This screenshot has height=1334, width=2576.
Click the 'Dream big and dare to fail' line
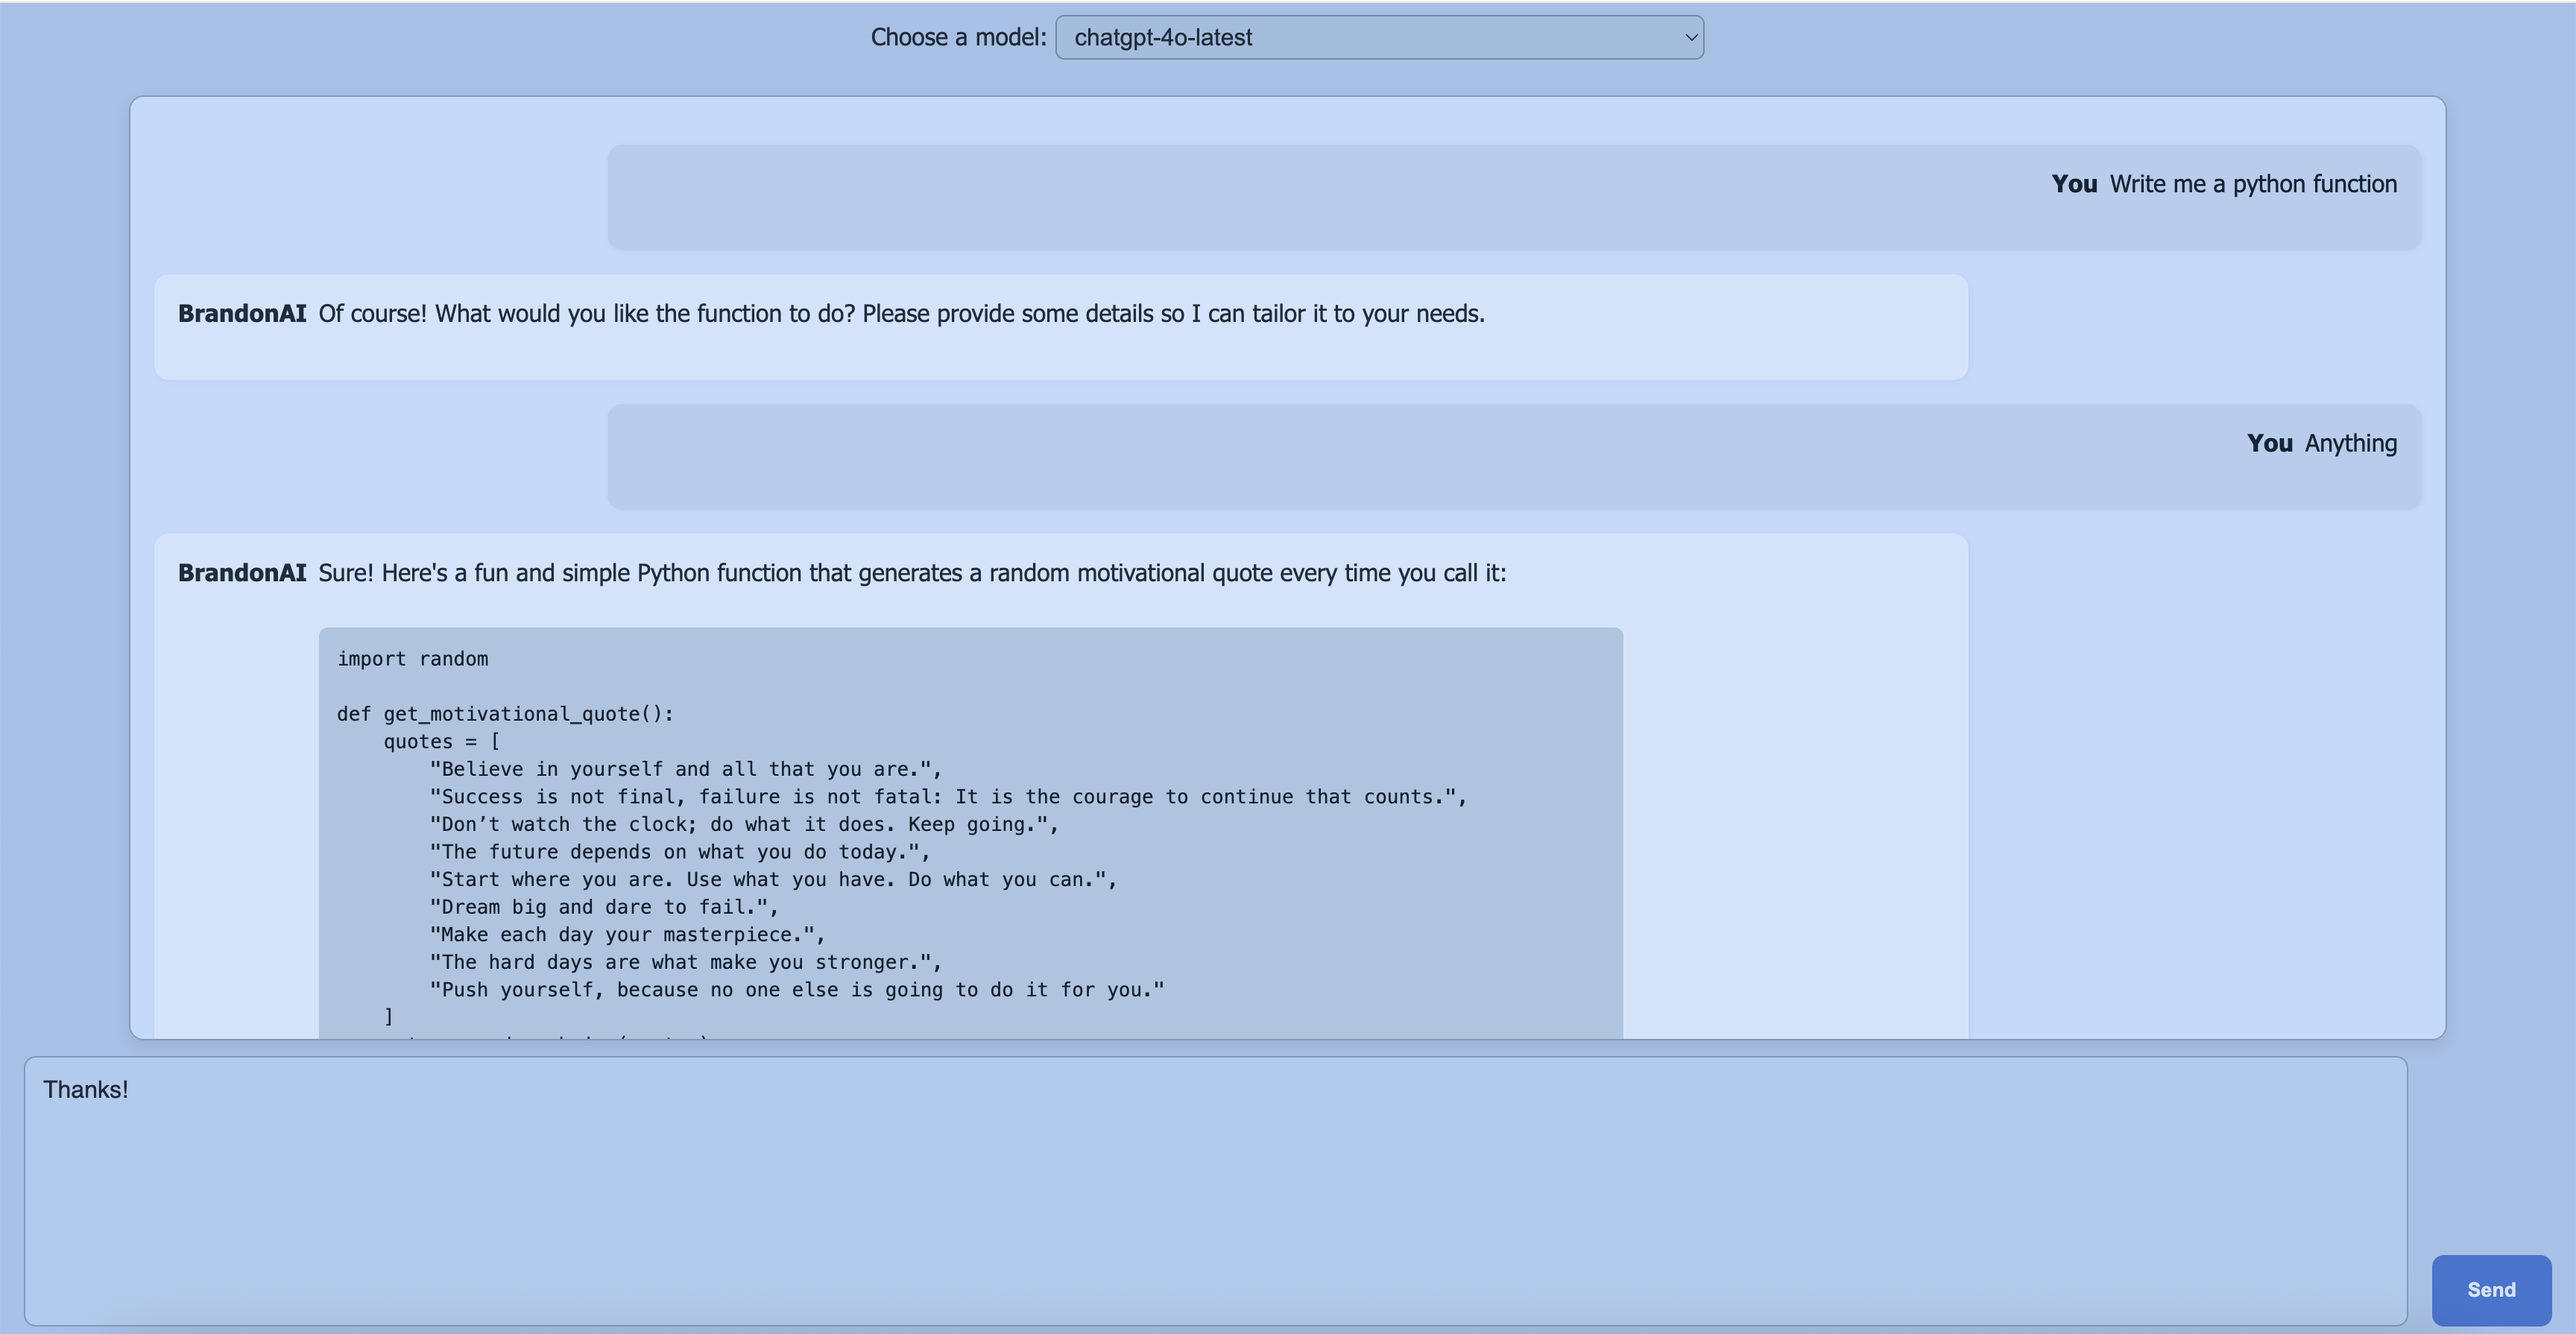[603, 907]
